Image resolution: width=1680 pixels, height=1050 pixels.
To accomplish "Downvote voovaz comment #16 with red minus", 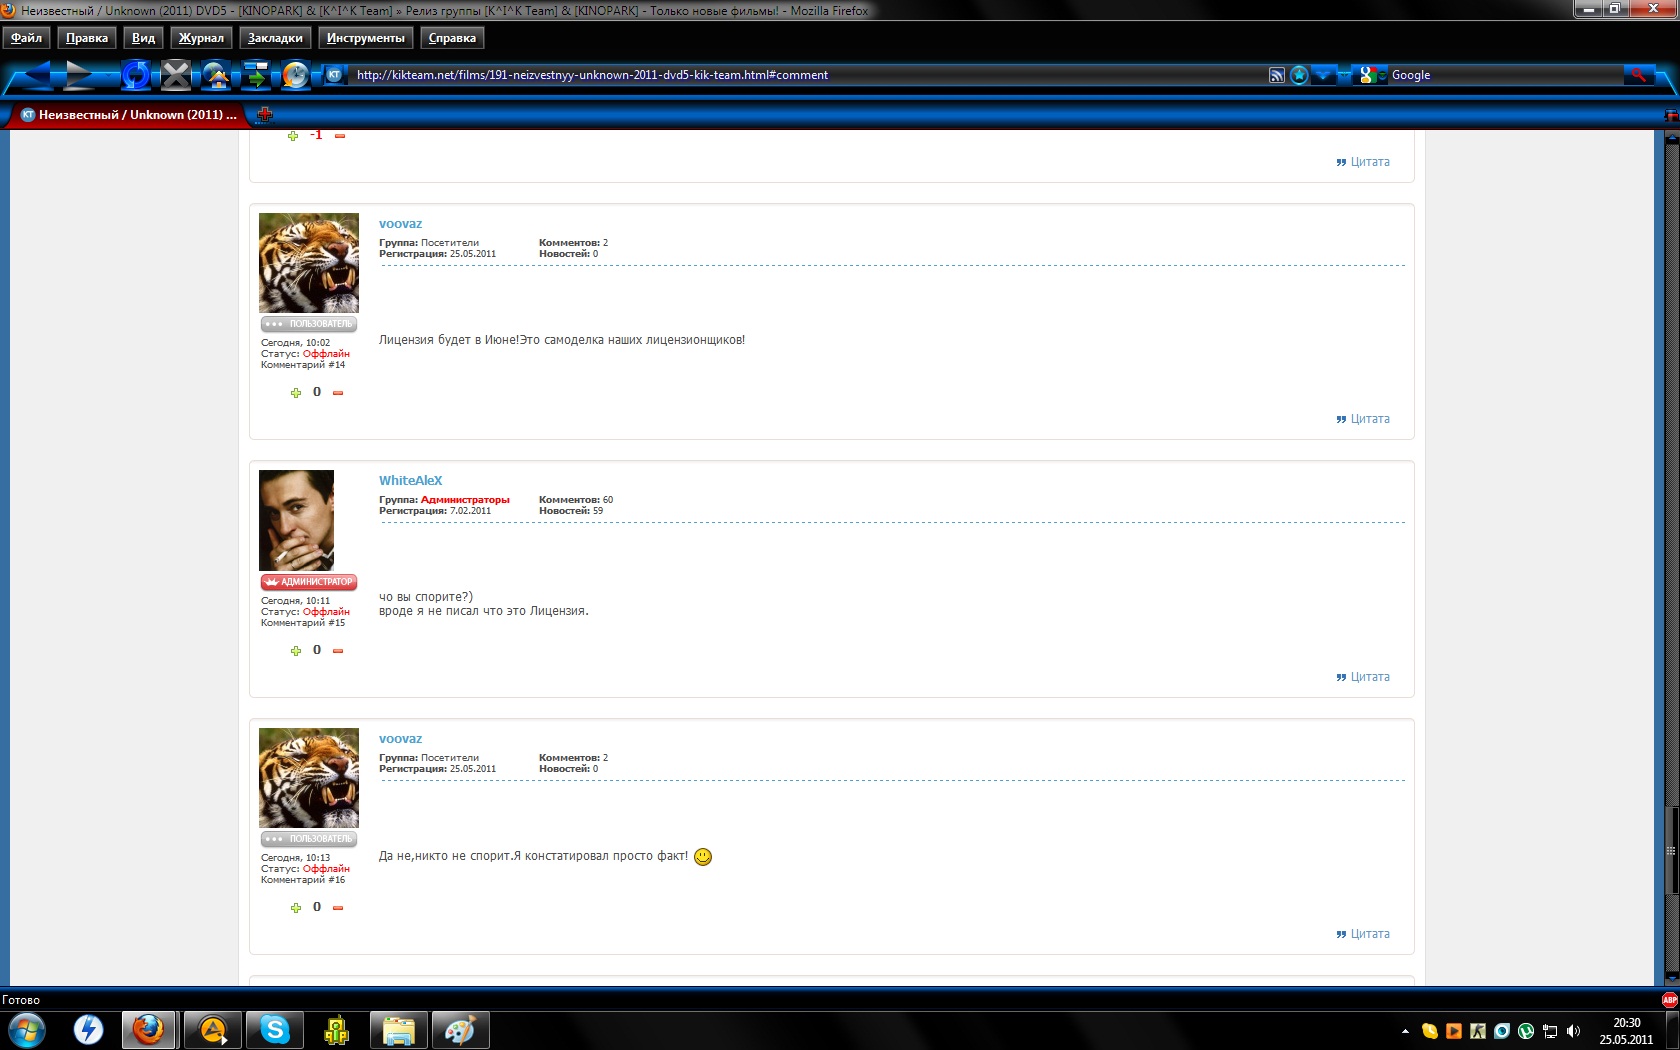I will coord(338,908).
